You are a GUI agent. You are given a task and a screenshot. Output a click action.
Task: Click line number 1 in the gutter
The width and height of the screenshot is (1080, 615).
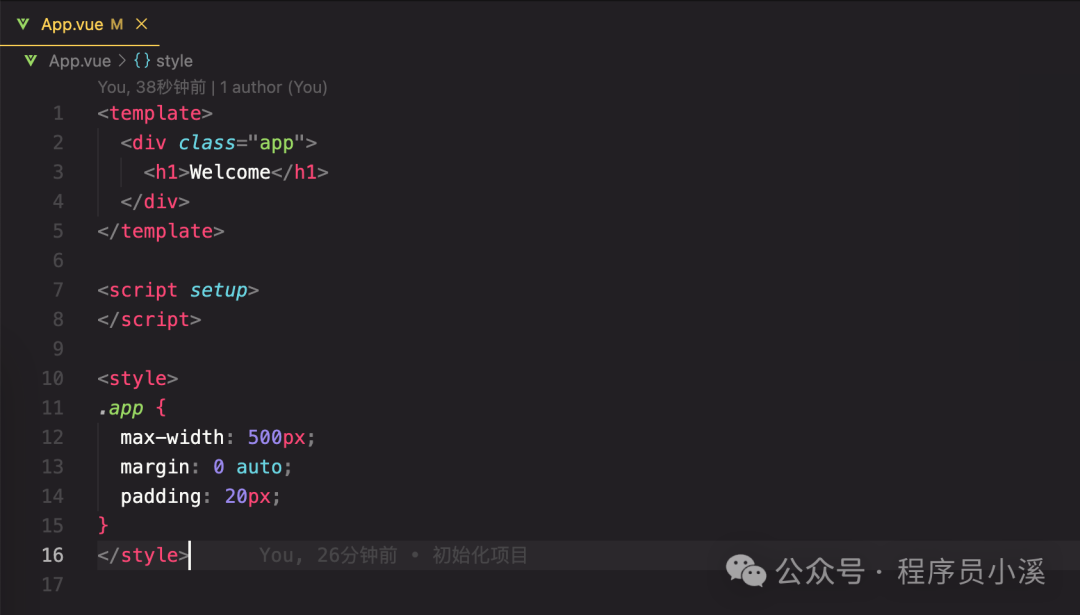[58, 114]
